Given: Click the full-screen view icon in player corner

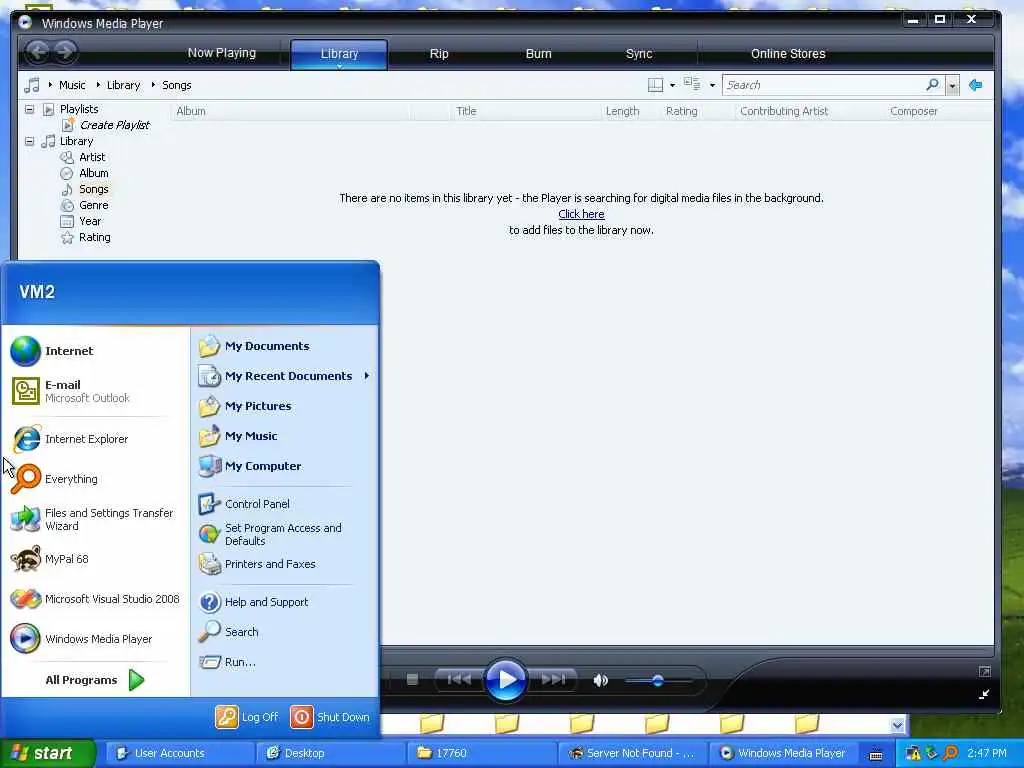Looking at the screenshot, I should pos(985,671).
